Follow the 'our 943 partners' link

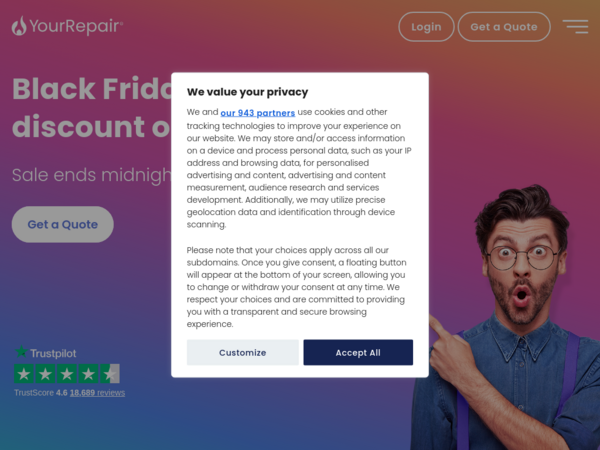pos(258,113)
